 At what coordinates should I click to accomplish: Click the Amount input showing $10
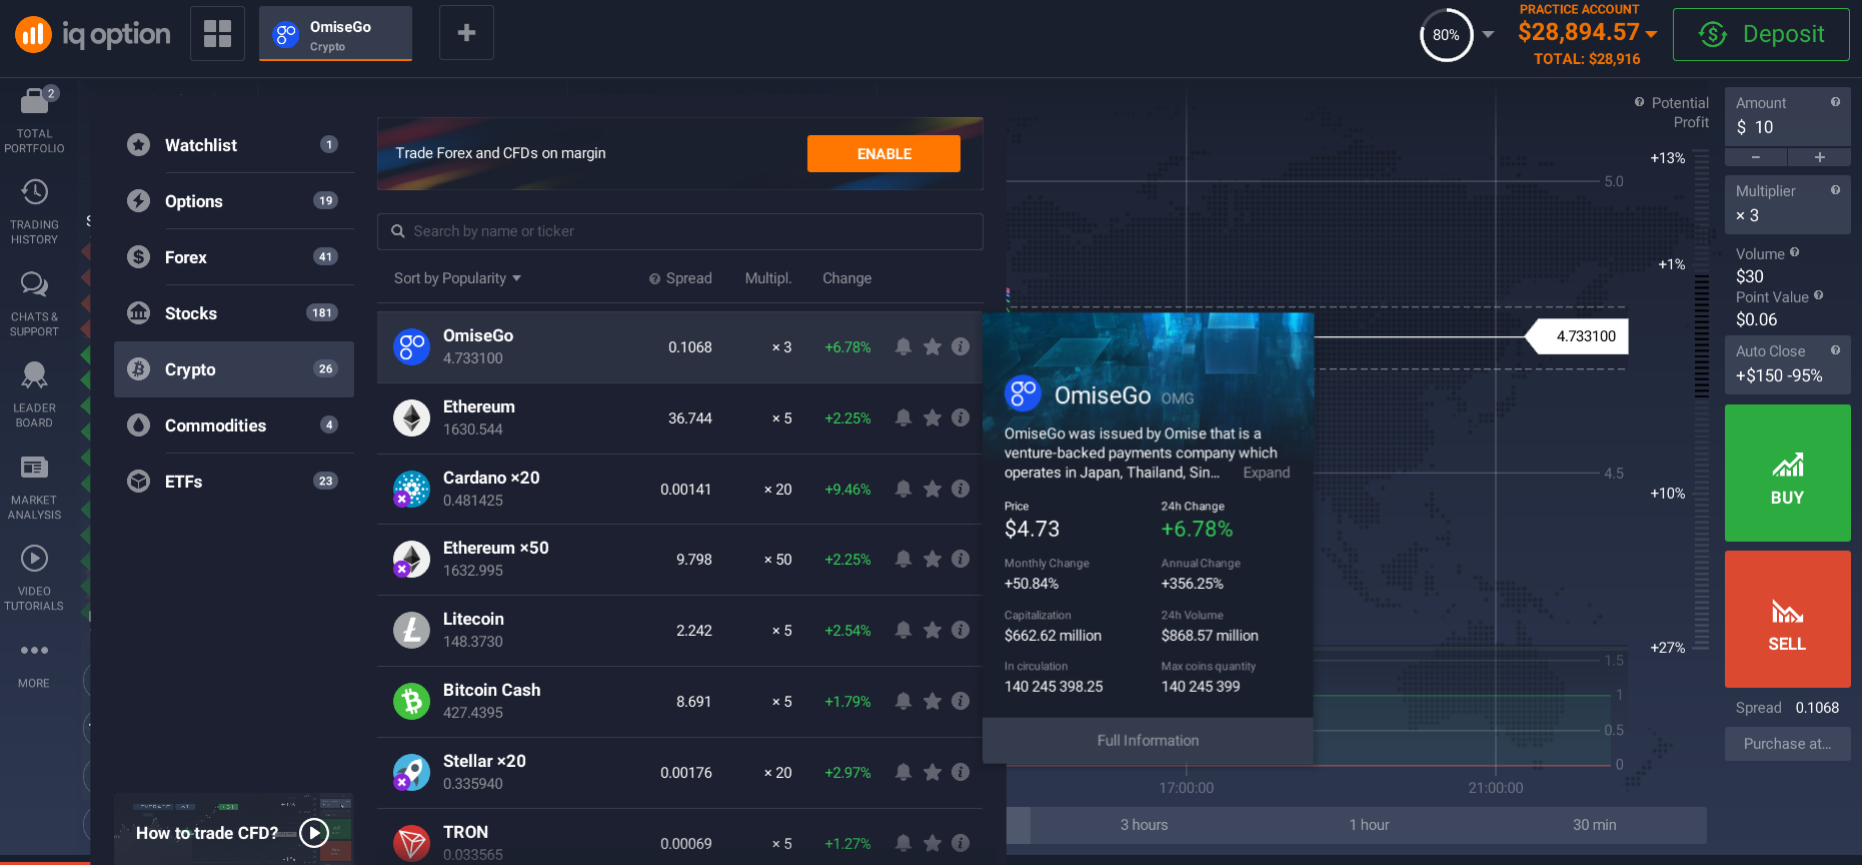pyautogui.click(x=1787, y=117)
